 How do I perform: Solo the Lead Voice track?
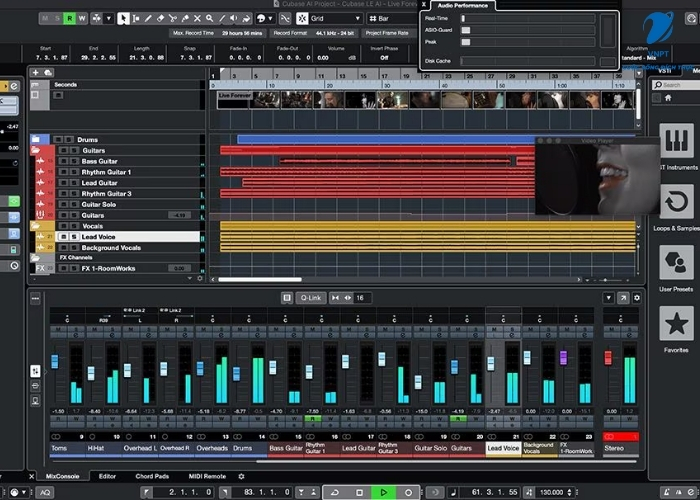click(x=74, y=237)
